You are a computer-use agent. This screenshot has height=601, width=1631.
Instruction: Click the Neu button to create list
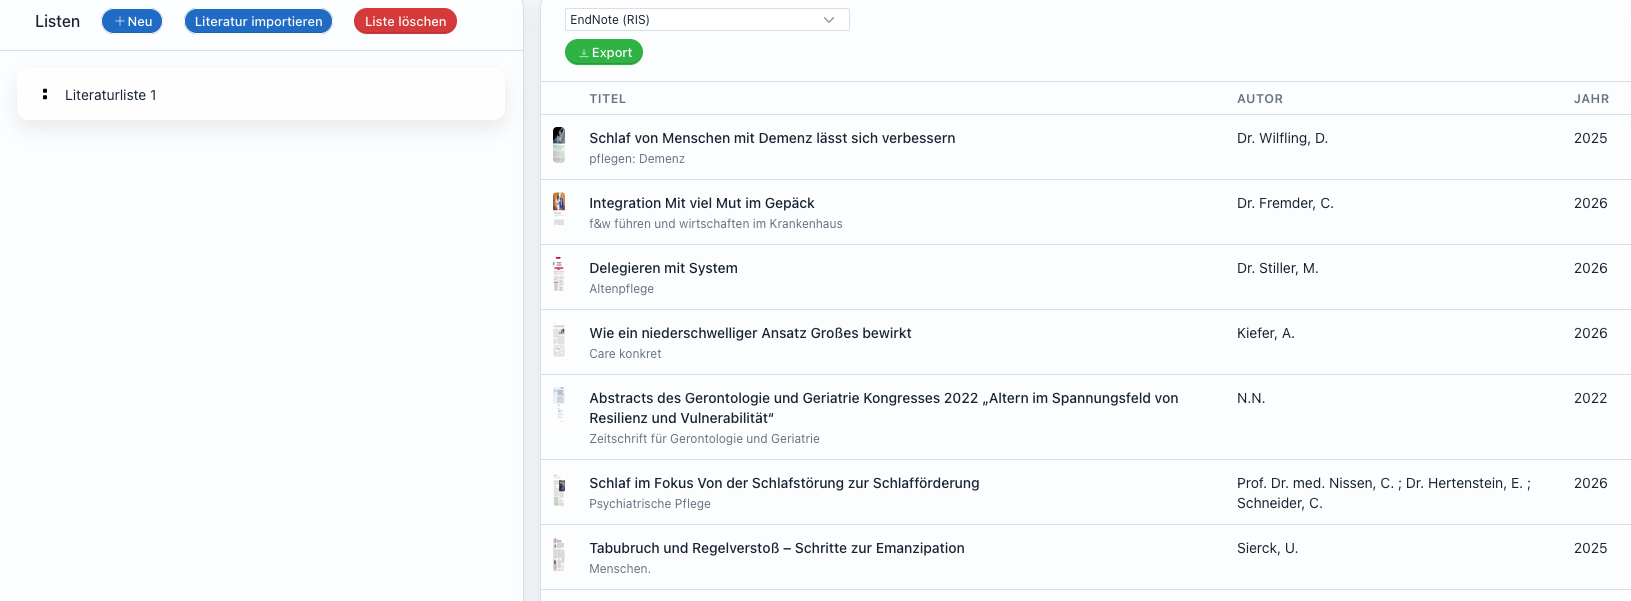132,21
